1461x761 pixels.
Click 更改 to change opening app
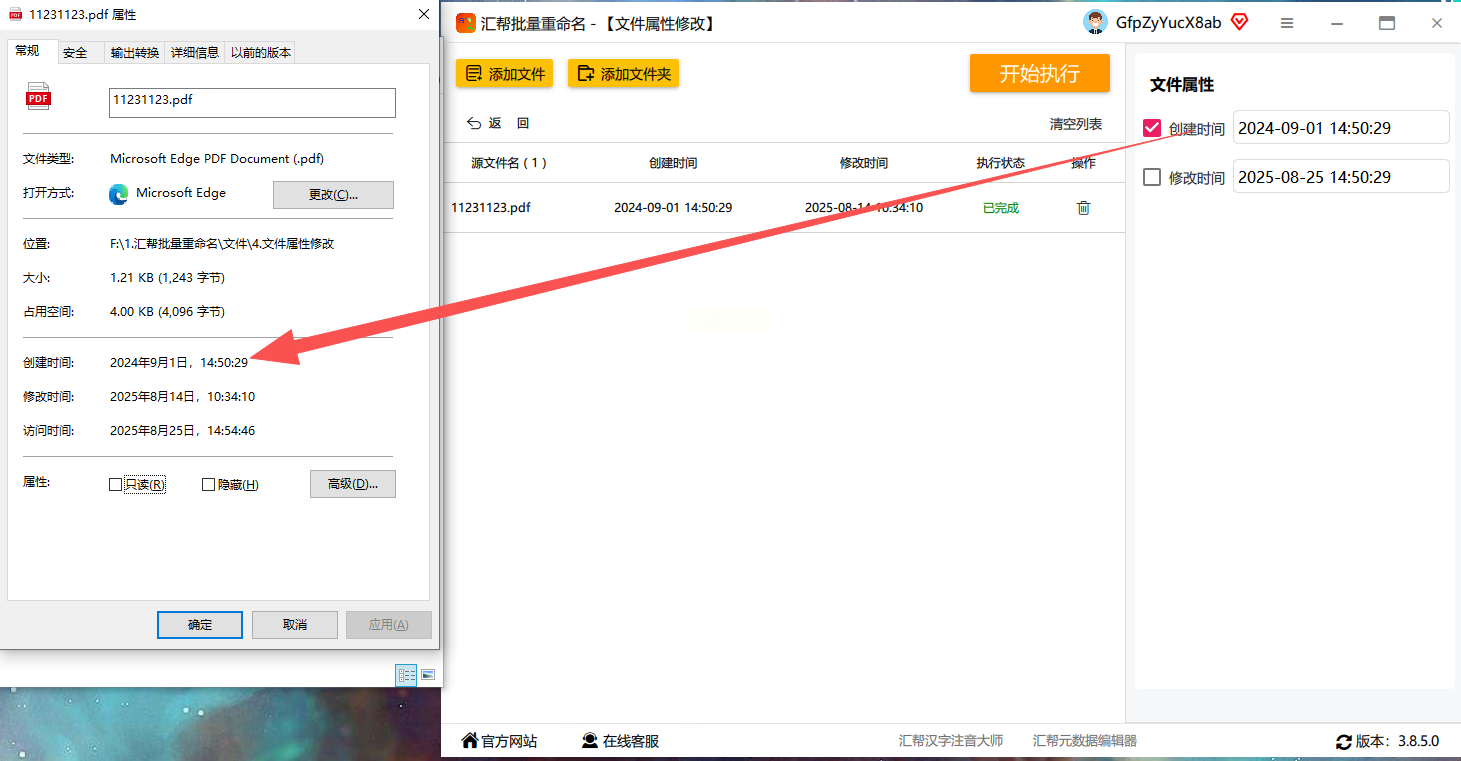click(333, 194)
